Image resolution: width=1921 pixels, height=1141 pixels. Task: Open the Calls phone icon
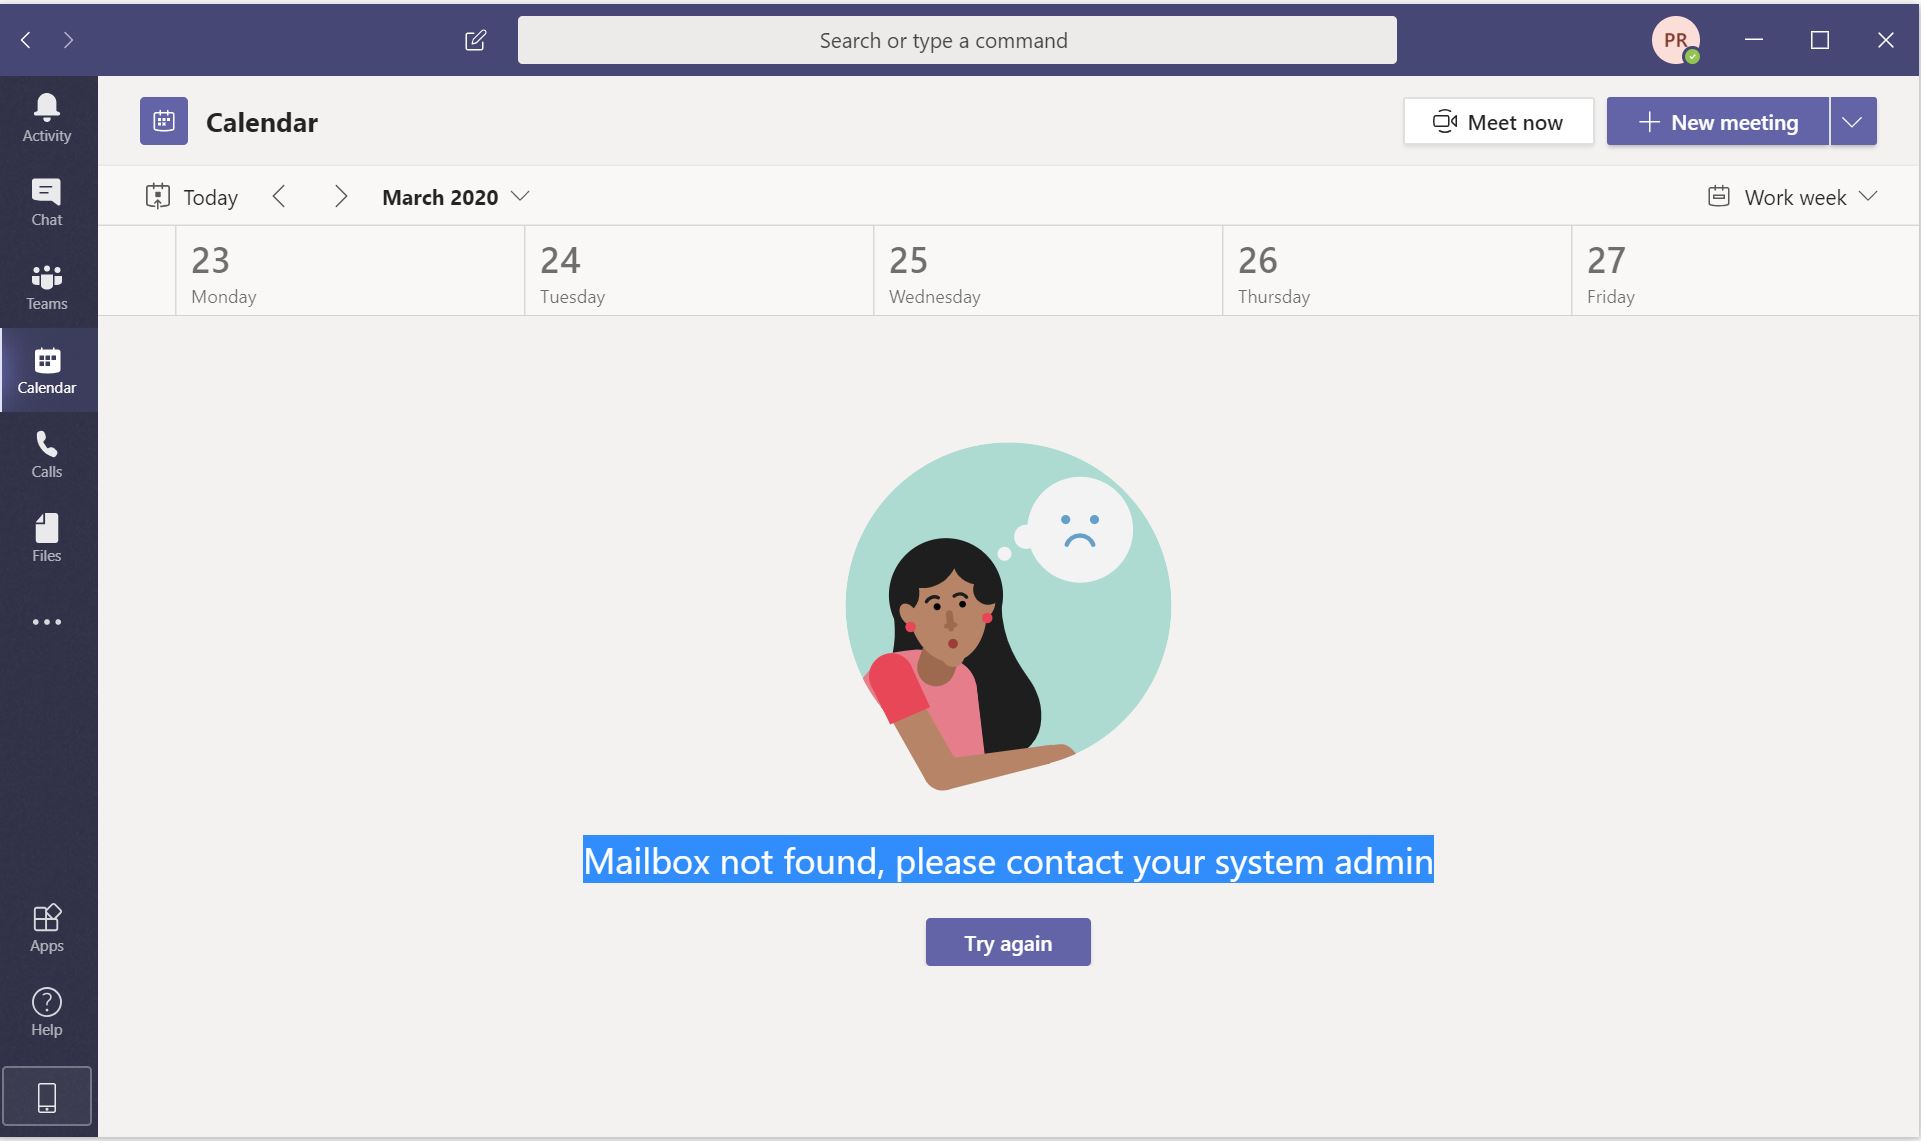tap(47, 454)
